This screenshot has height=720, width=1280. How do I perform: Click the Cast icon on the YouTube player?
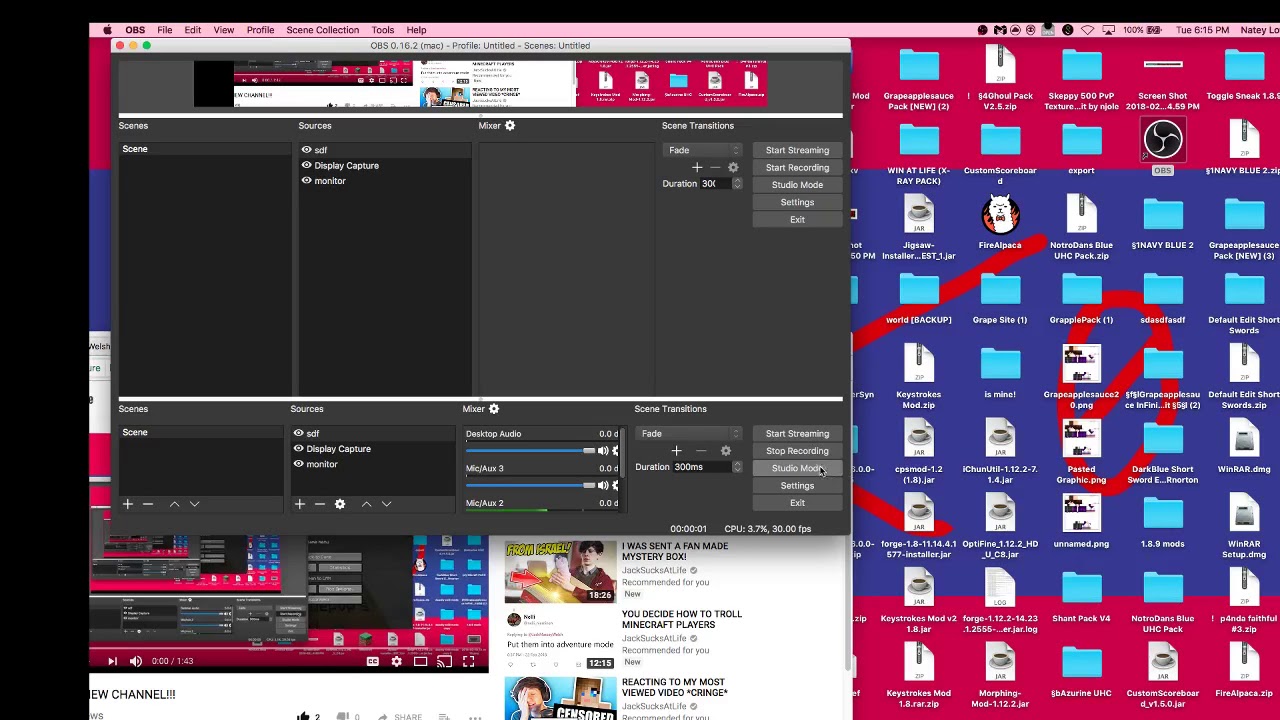pos(444,661)
